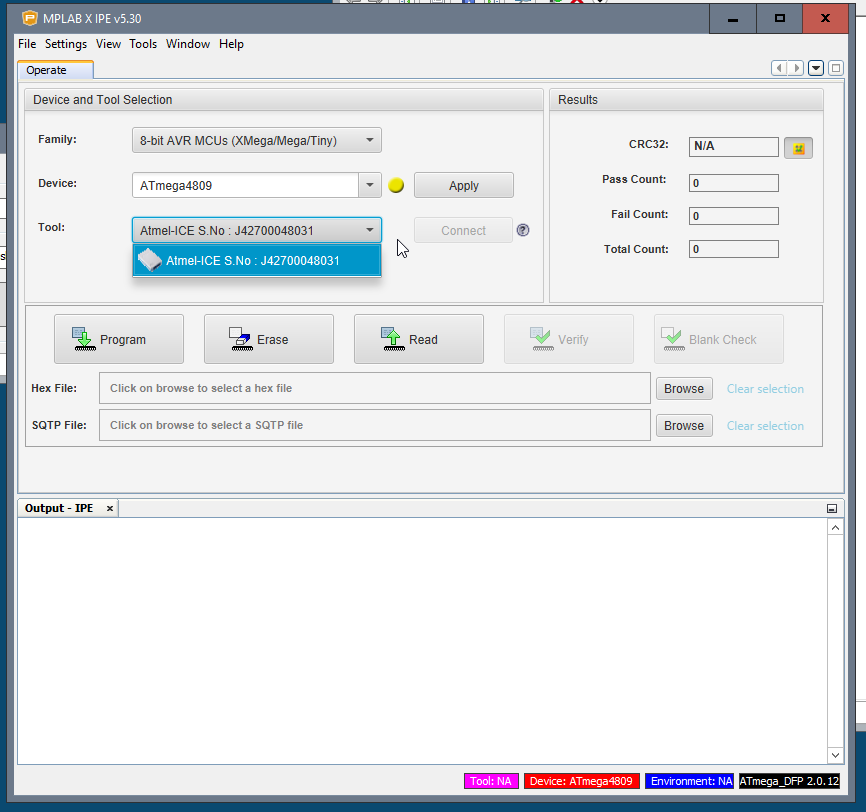
Task: Open the tab list dropdown arrow button
Action: [816, 68]
